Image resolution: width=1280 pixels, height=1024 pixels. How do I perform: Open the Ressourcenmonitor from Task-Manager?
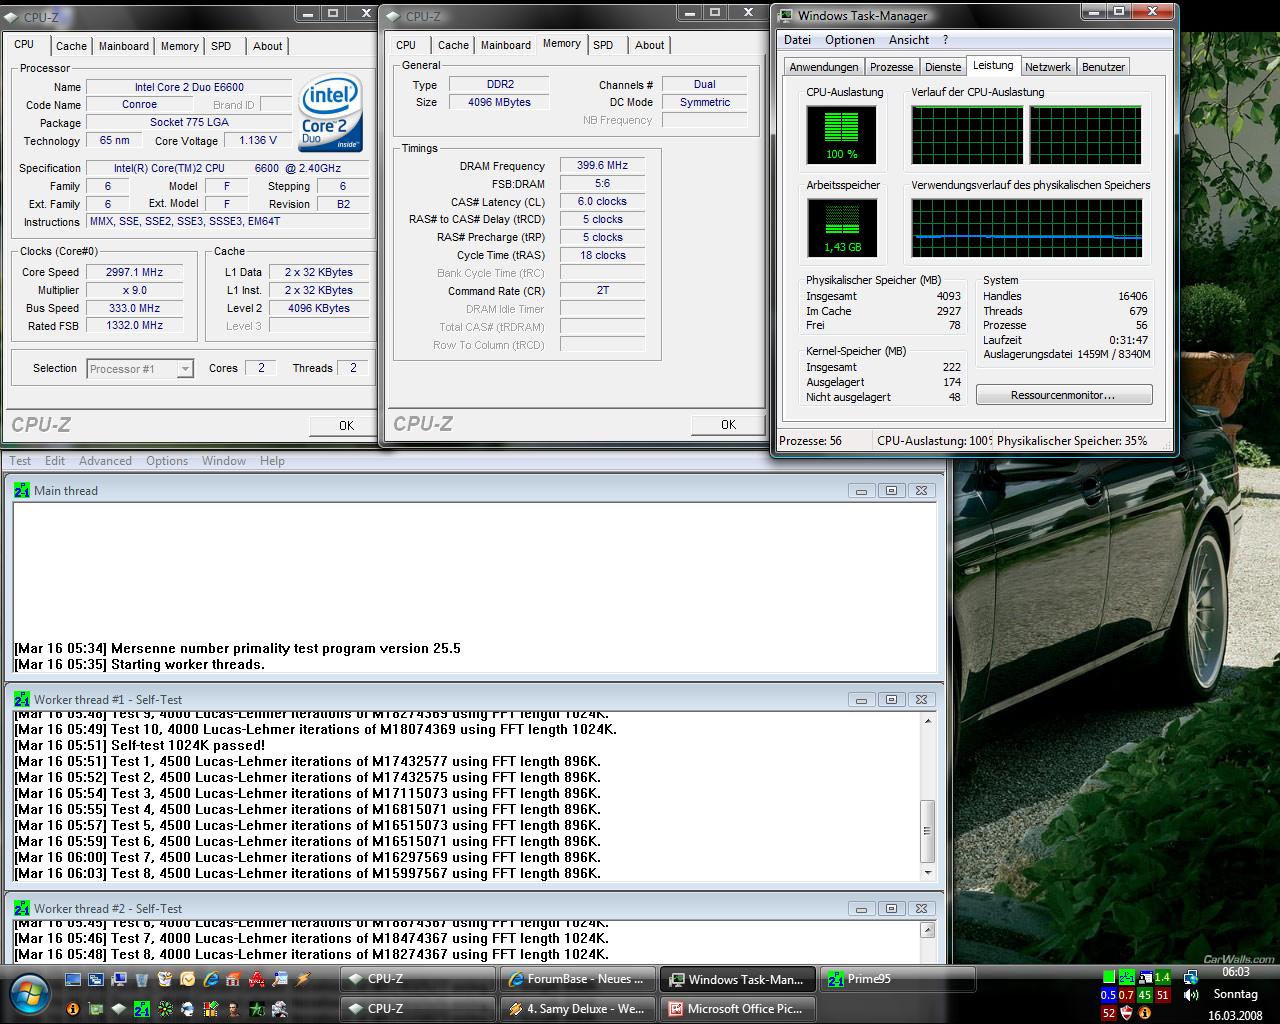(x=1064, y=395)
